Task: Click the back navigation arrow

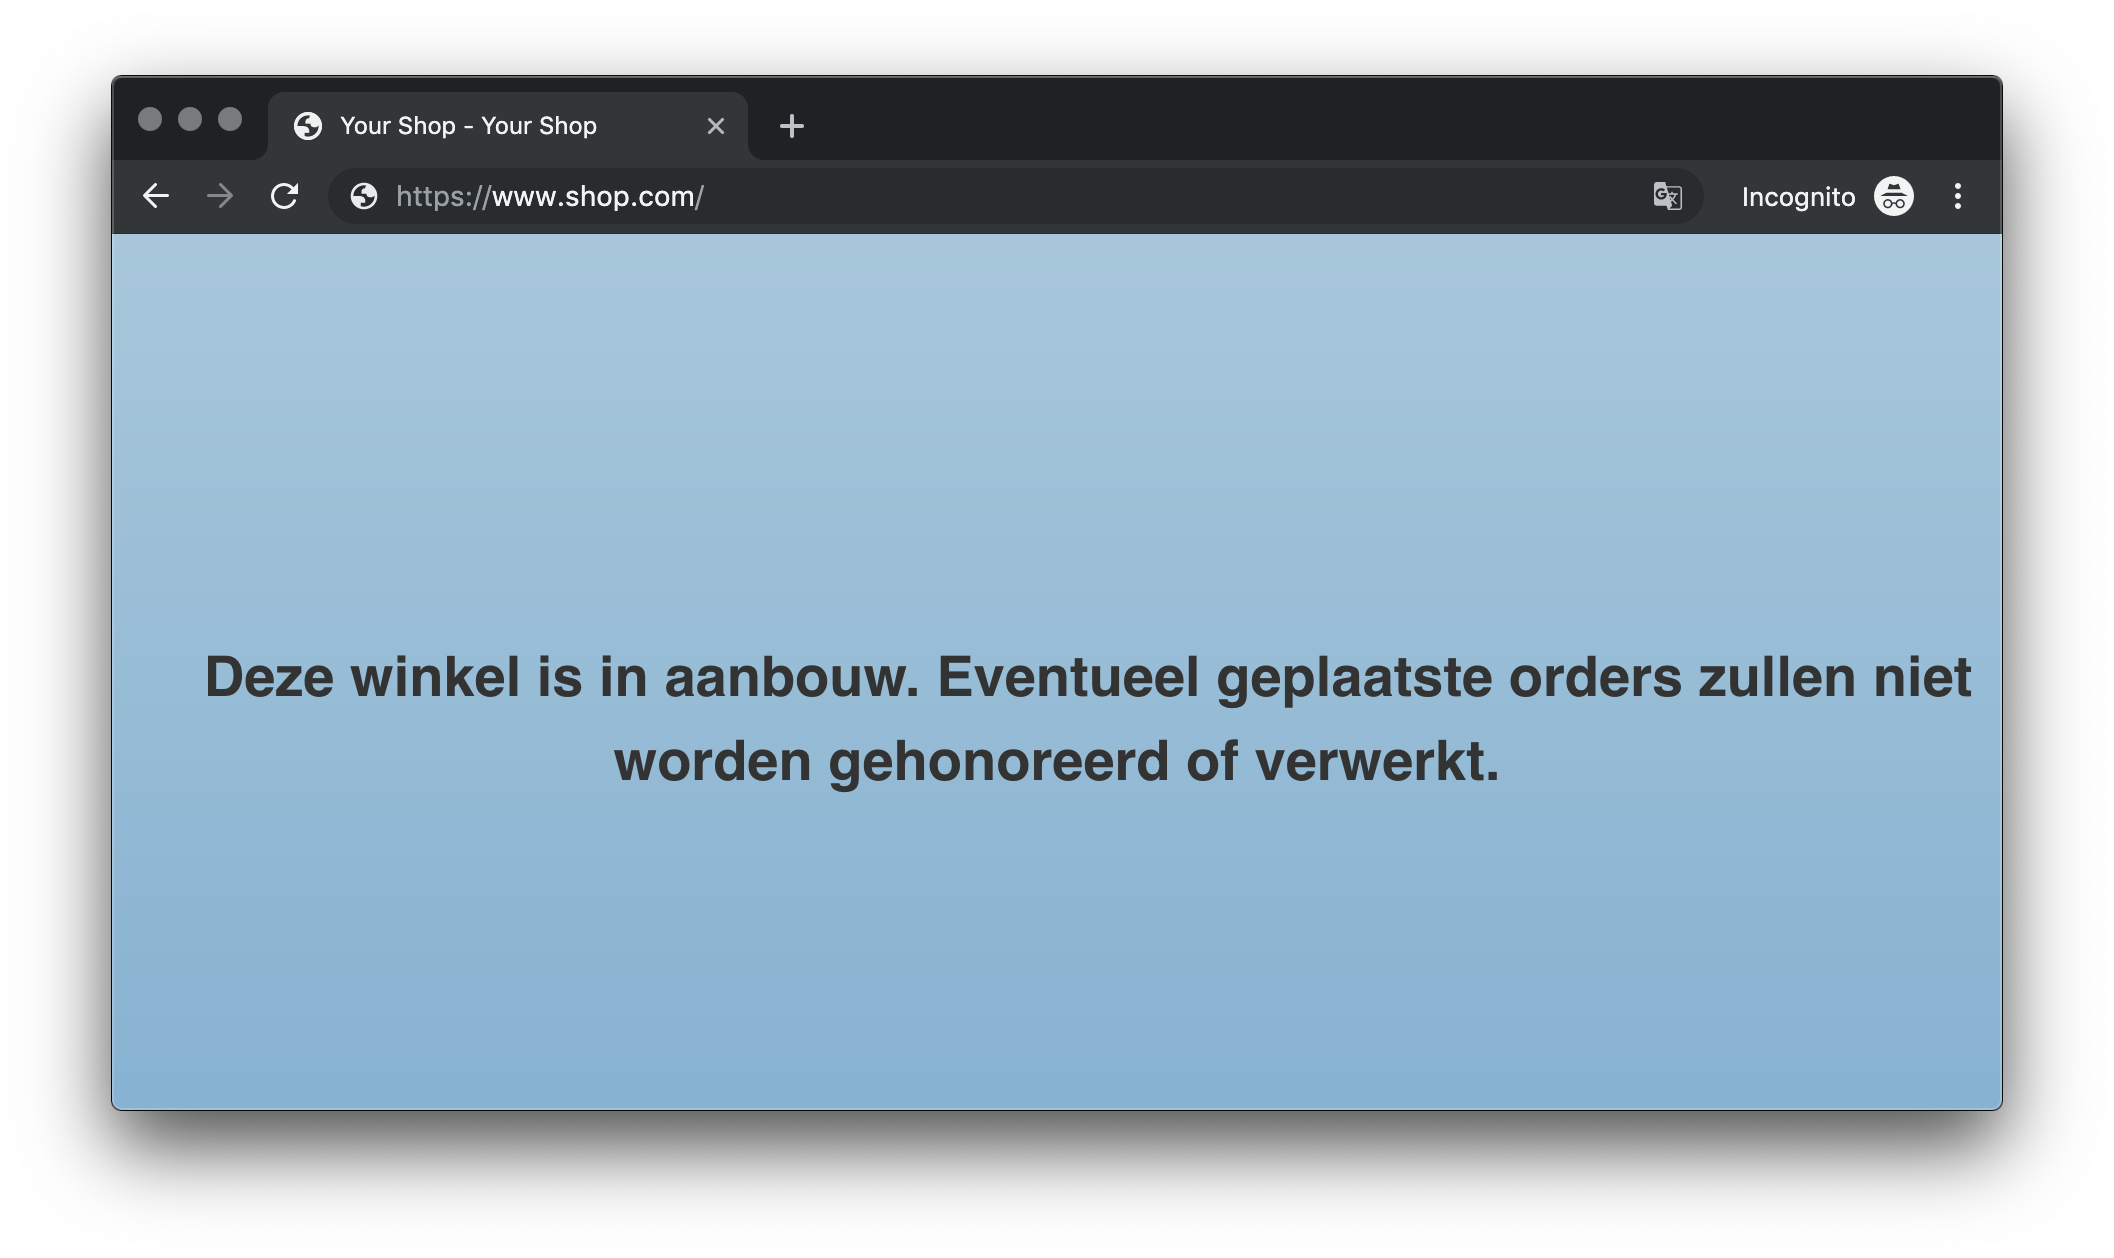Action: pyautogui.click(x=157, y=196)
